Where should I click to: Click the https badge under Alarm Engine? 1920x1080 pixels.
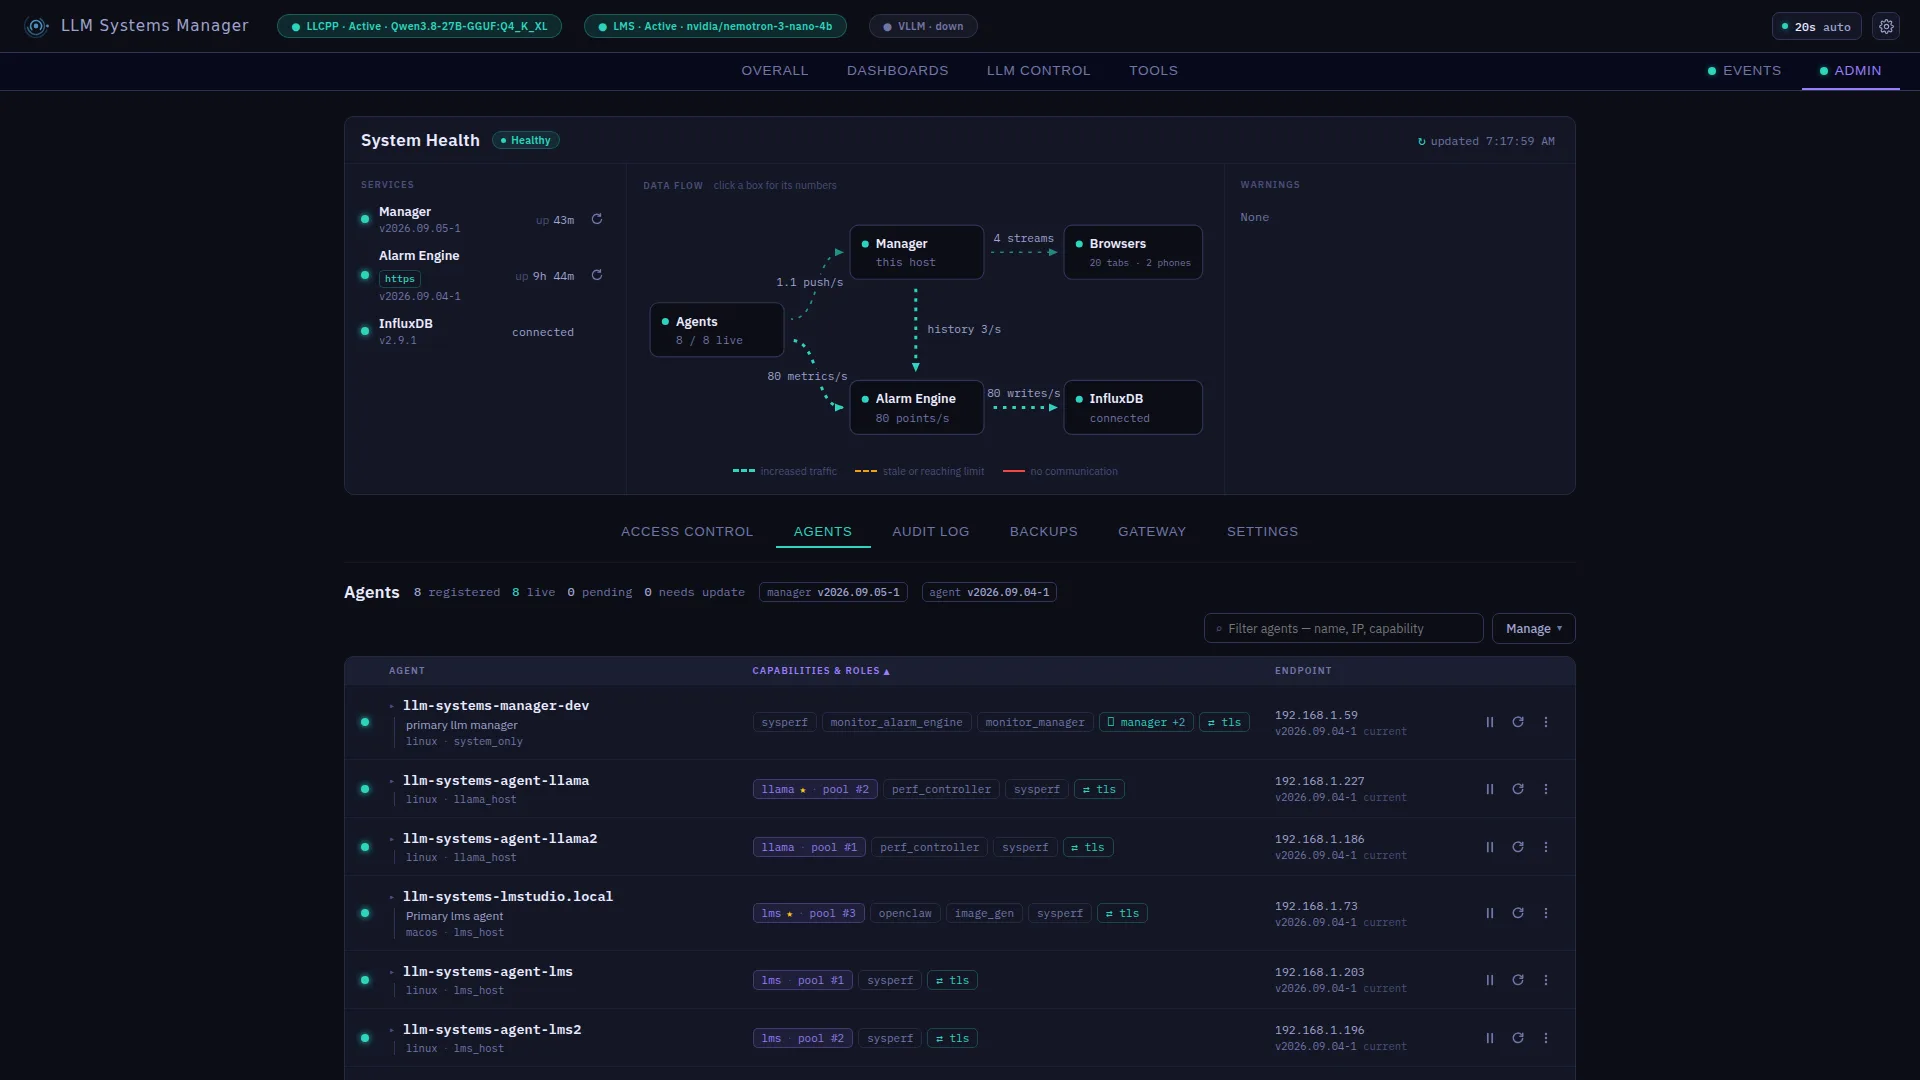pos(400,279)
